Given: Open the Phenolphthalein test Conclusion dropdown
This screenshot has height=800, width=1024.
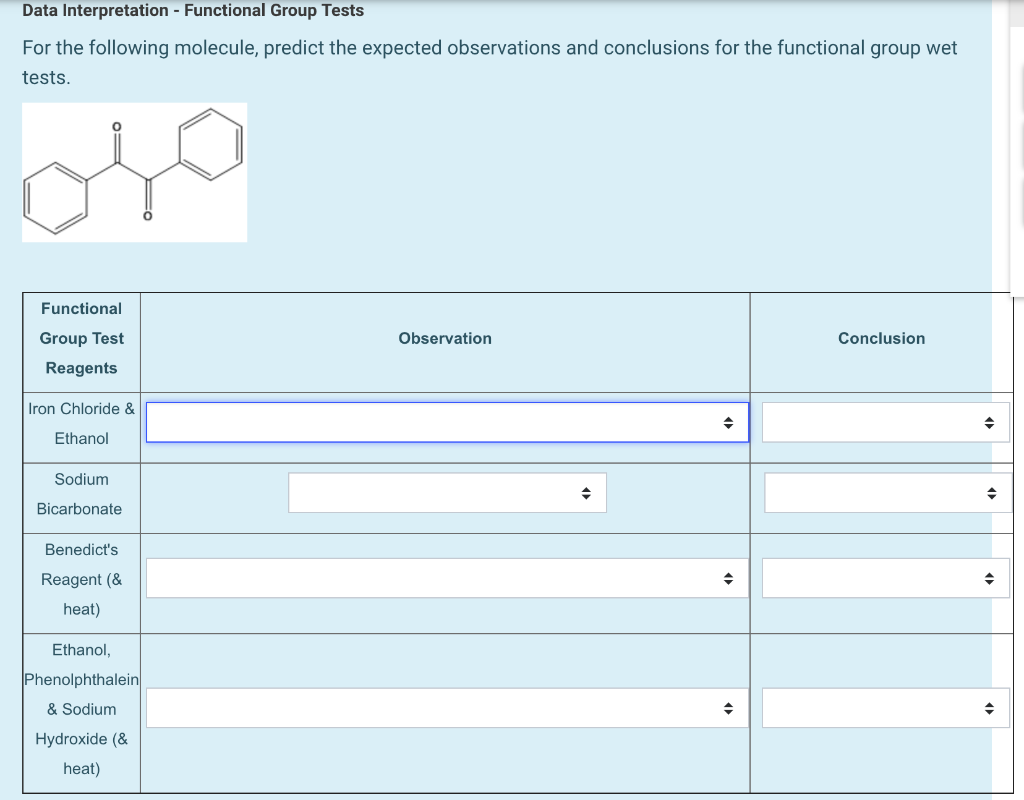Looking at the screenshot, I should (x=884, y=708).
